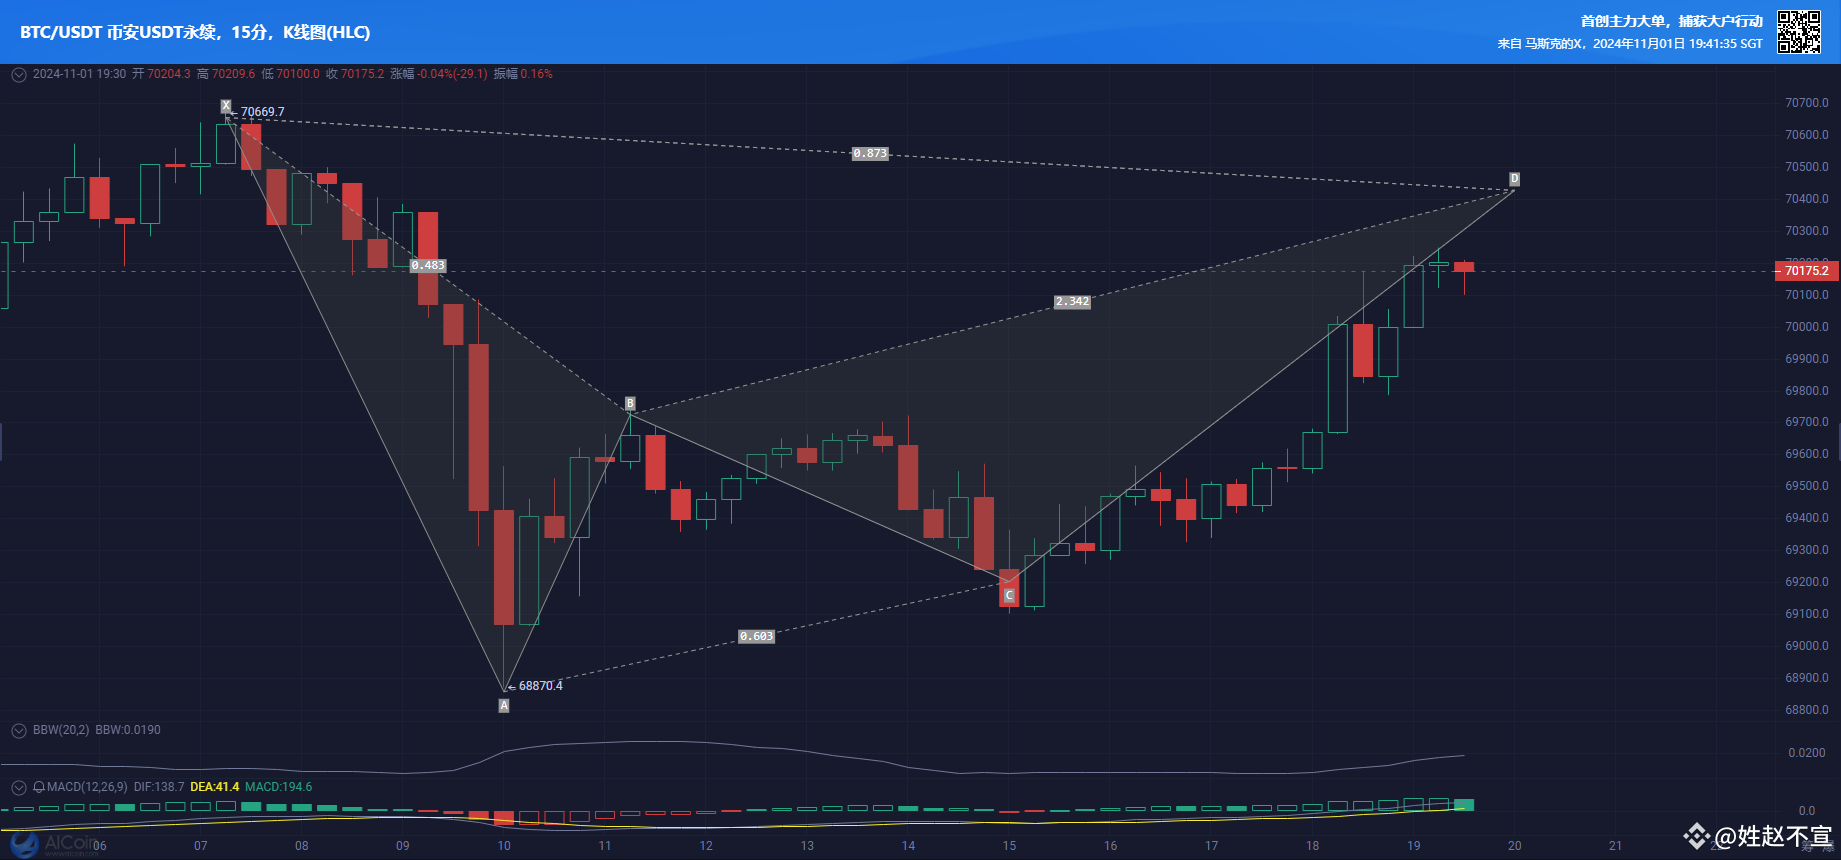Click the alert bell icon beside MACD

39,787
